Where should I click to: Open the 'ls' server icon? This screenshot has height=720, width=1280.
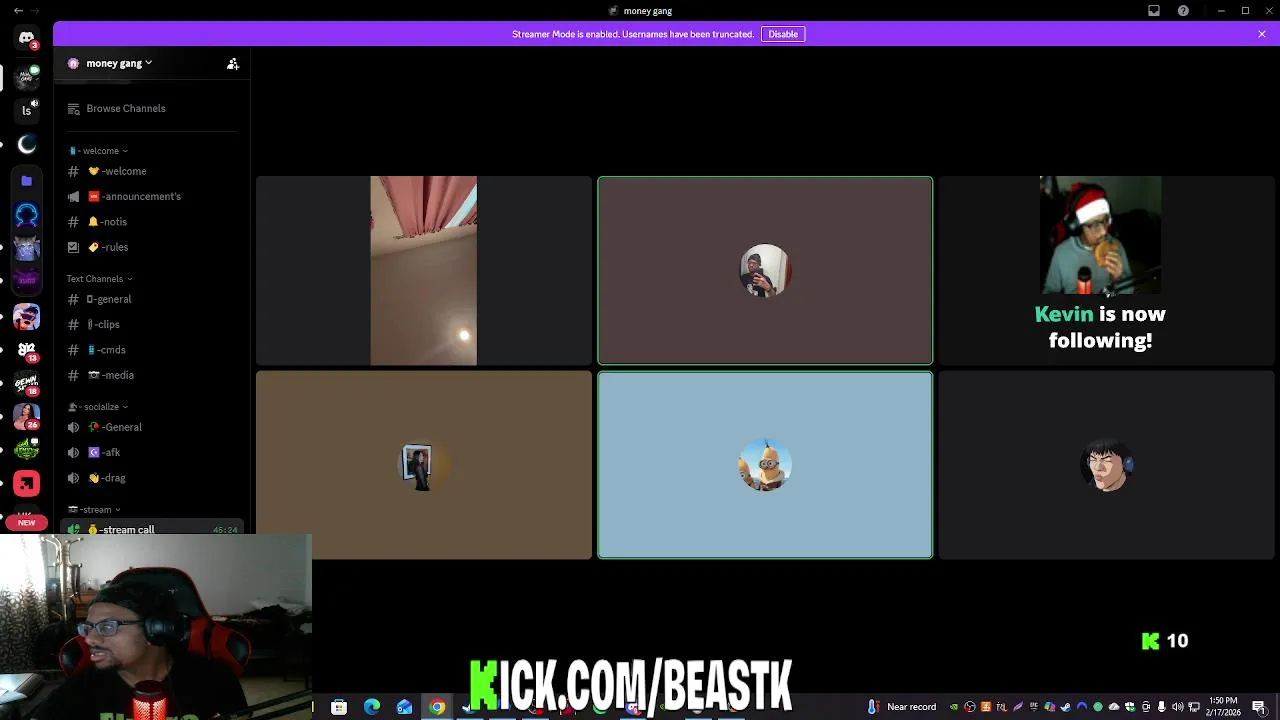click(27, 110)
